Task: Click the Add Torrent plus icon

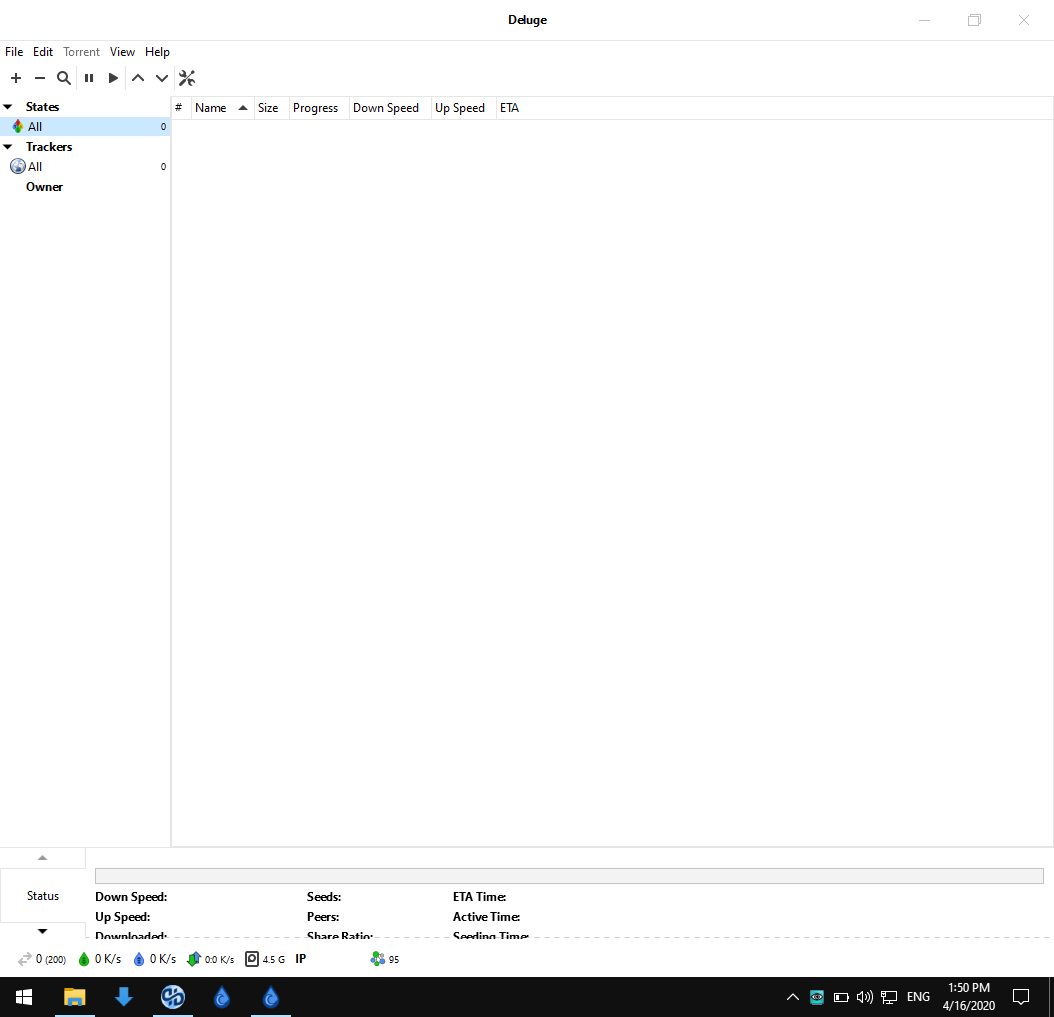Action: (x=16, y=78)
